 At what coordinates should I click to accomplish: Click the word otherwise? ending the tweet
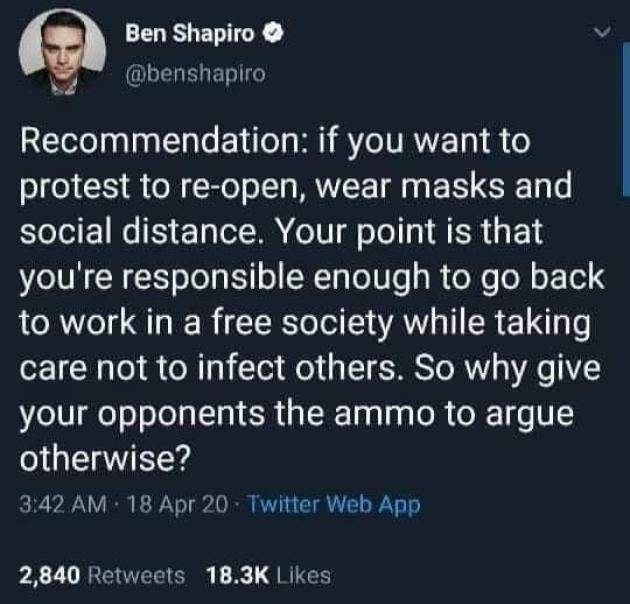tap(104, 458)
